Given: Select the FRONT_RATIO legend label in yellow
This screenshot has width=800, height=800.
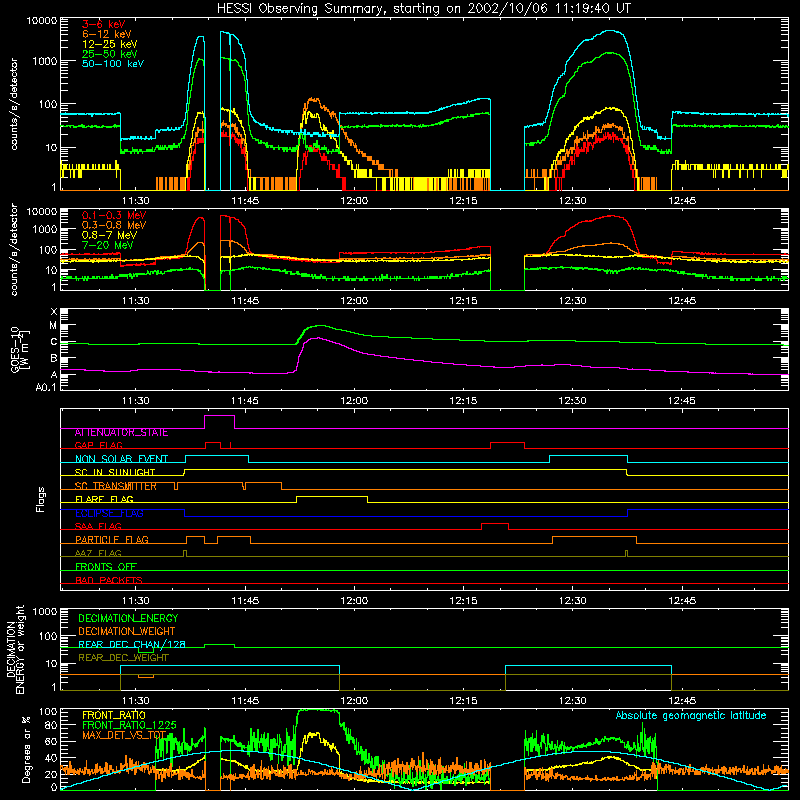Looking at the screenshot, I should (x=114, y=715).
